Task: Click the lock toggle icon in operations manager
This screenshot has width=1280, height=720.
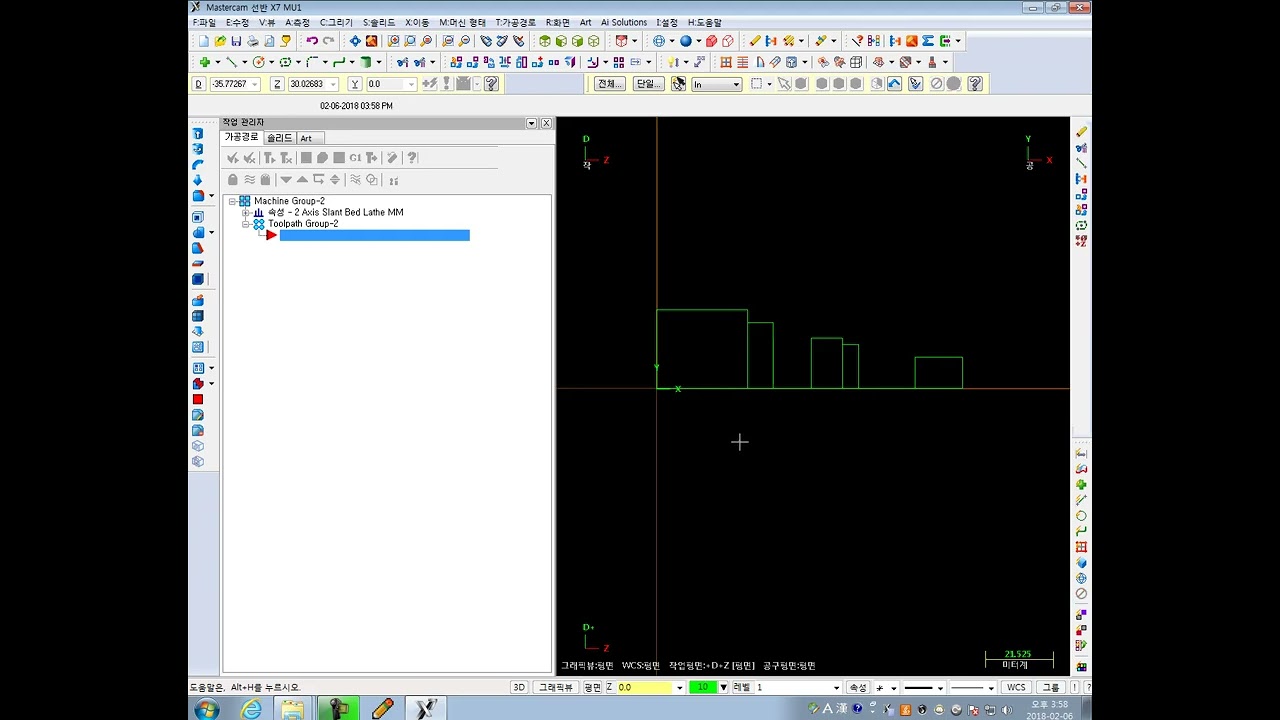Action: 233,180
